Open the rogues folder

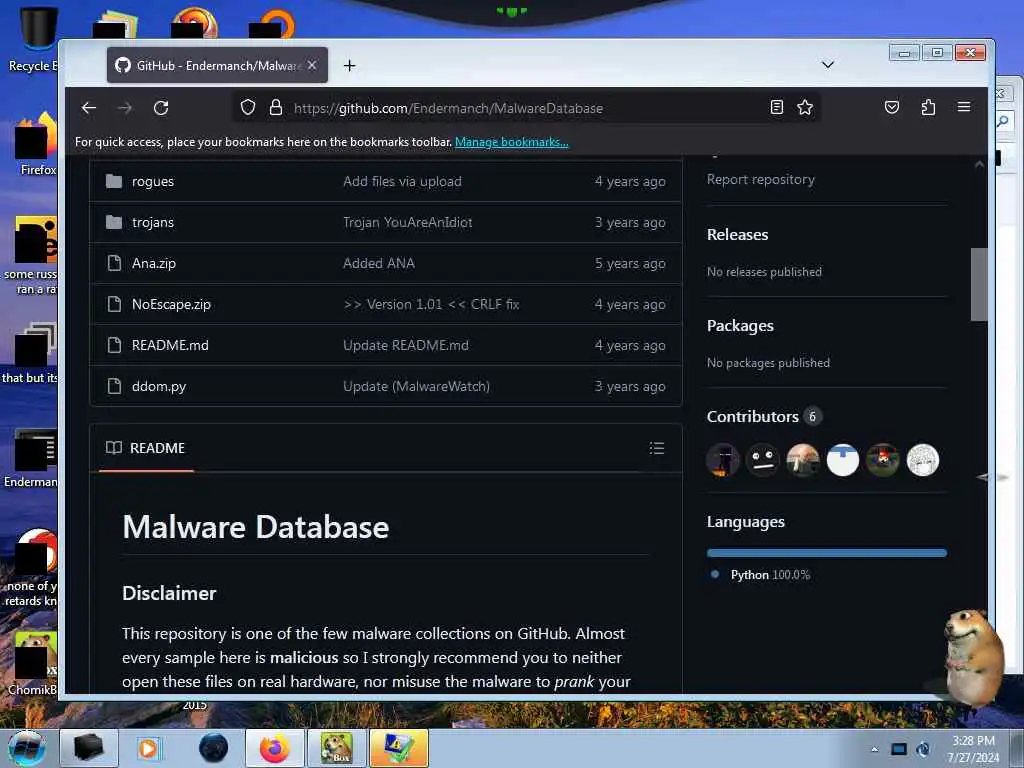point(153,182)
